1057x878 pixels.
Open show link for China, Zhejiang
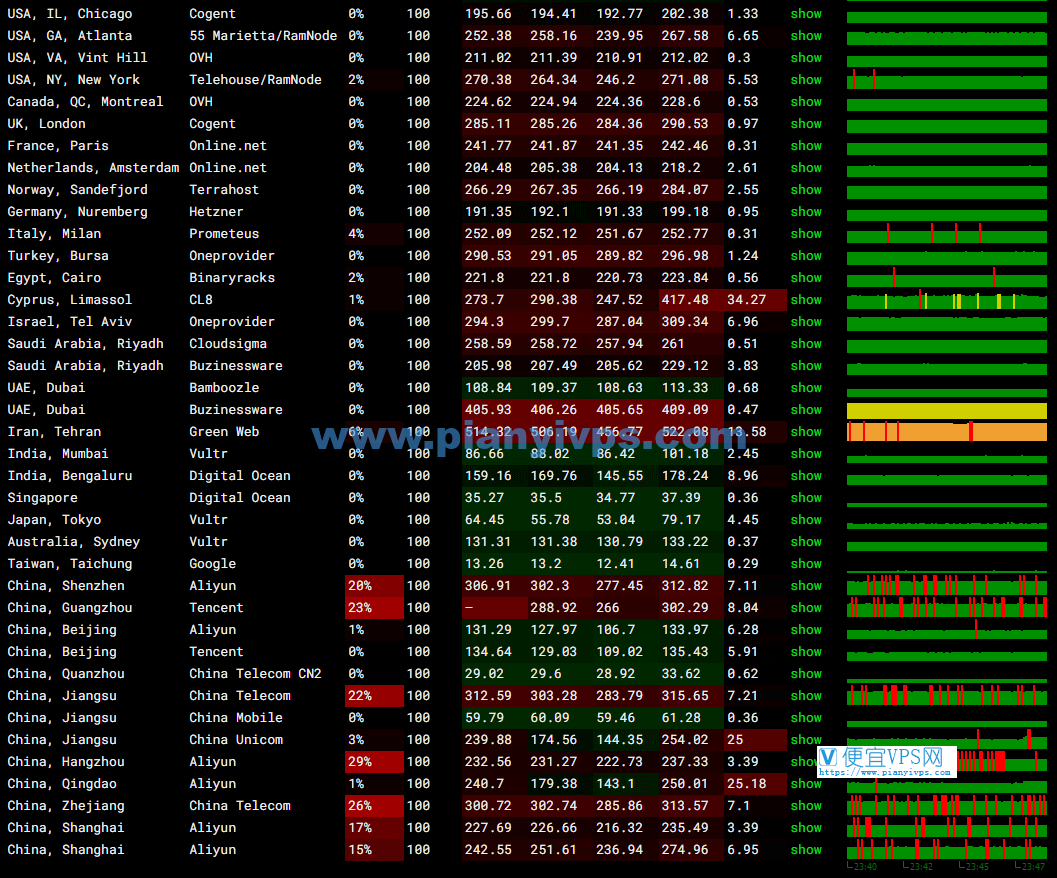point(806,807)
